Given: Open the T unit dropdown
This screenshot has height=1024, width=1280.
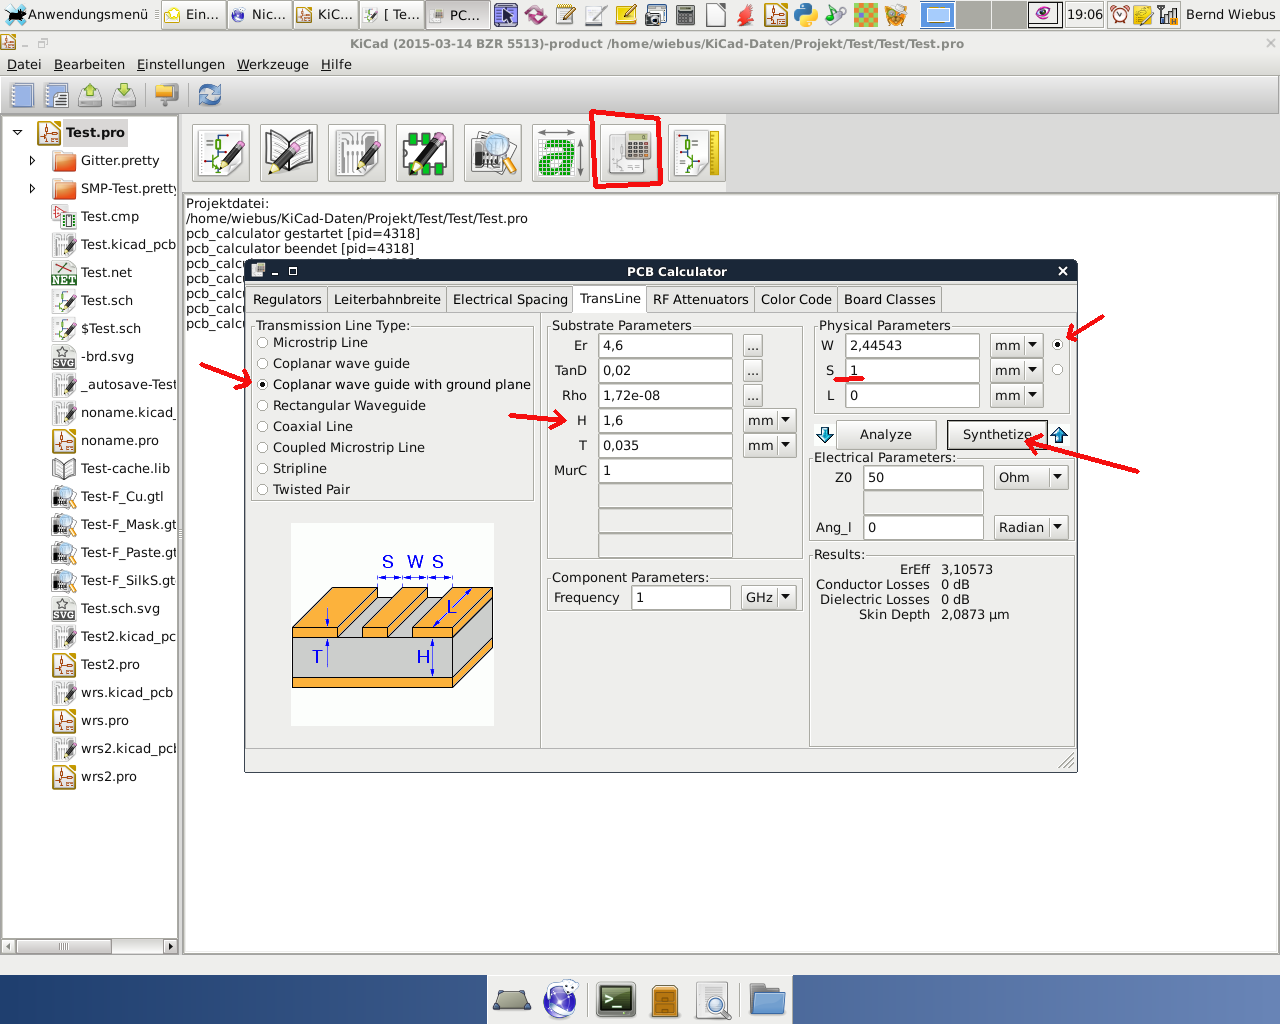Looking at the screenshot, I should pyautogui.click(x=769, y=445).
